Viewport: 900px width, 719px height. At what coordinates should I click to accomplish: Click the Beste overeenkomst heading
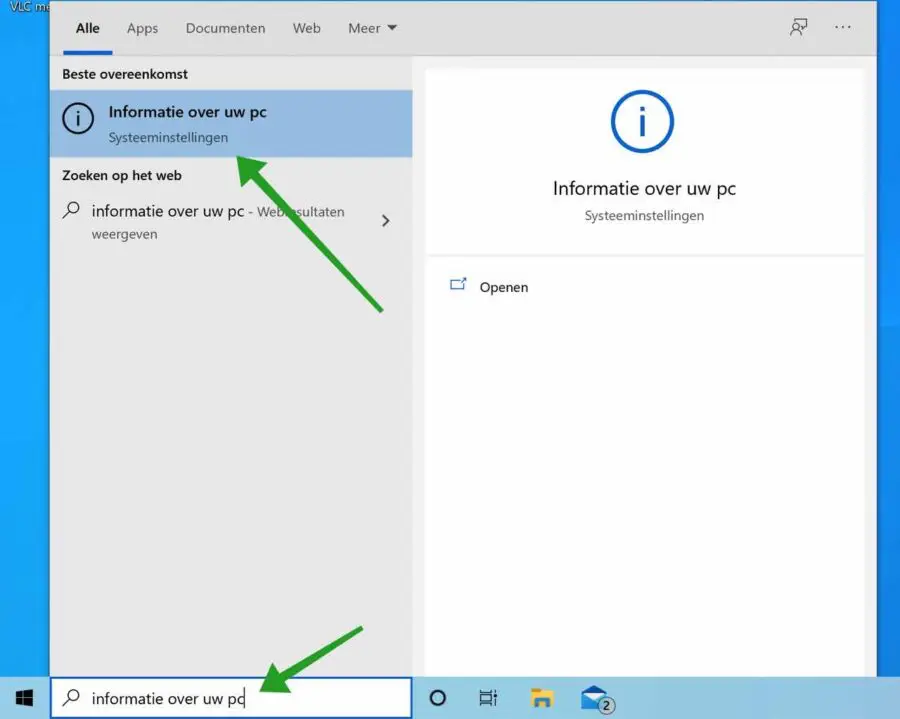[x=125, y=74]
